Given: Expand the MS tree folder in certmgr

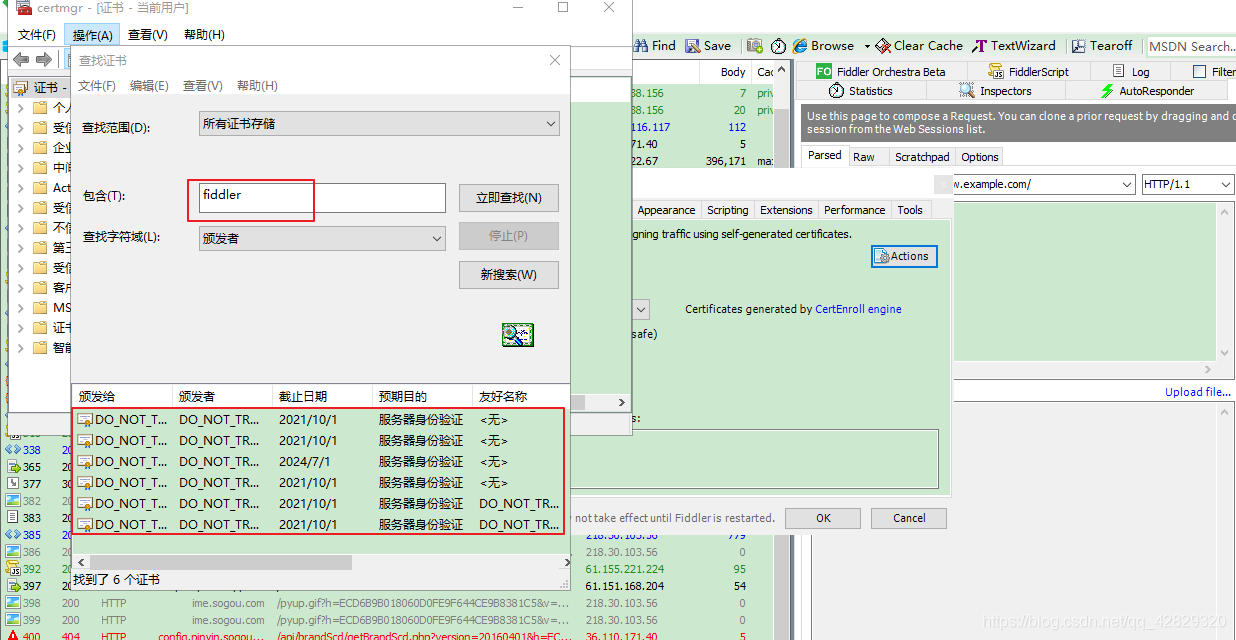Looking at the screenshot, I should pos(21,307).
